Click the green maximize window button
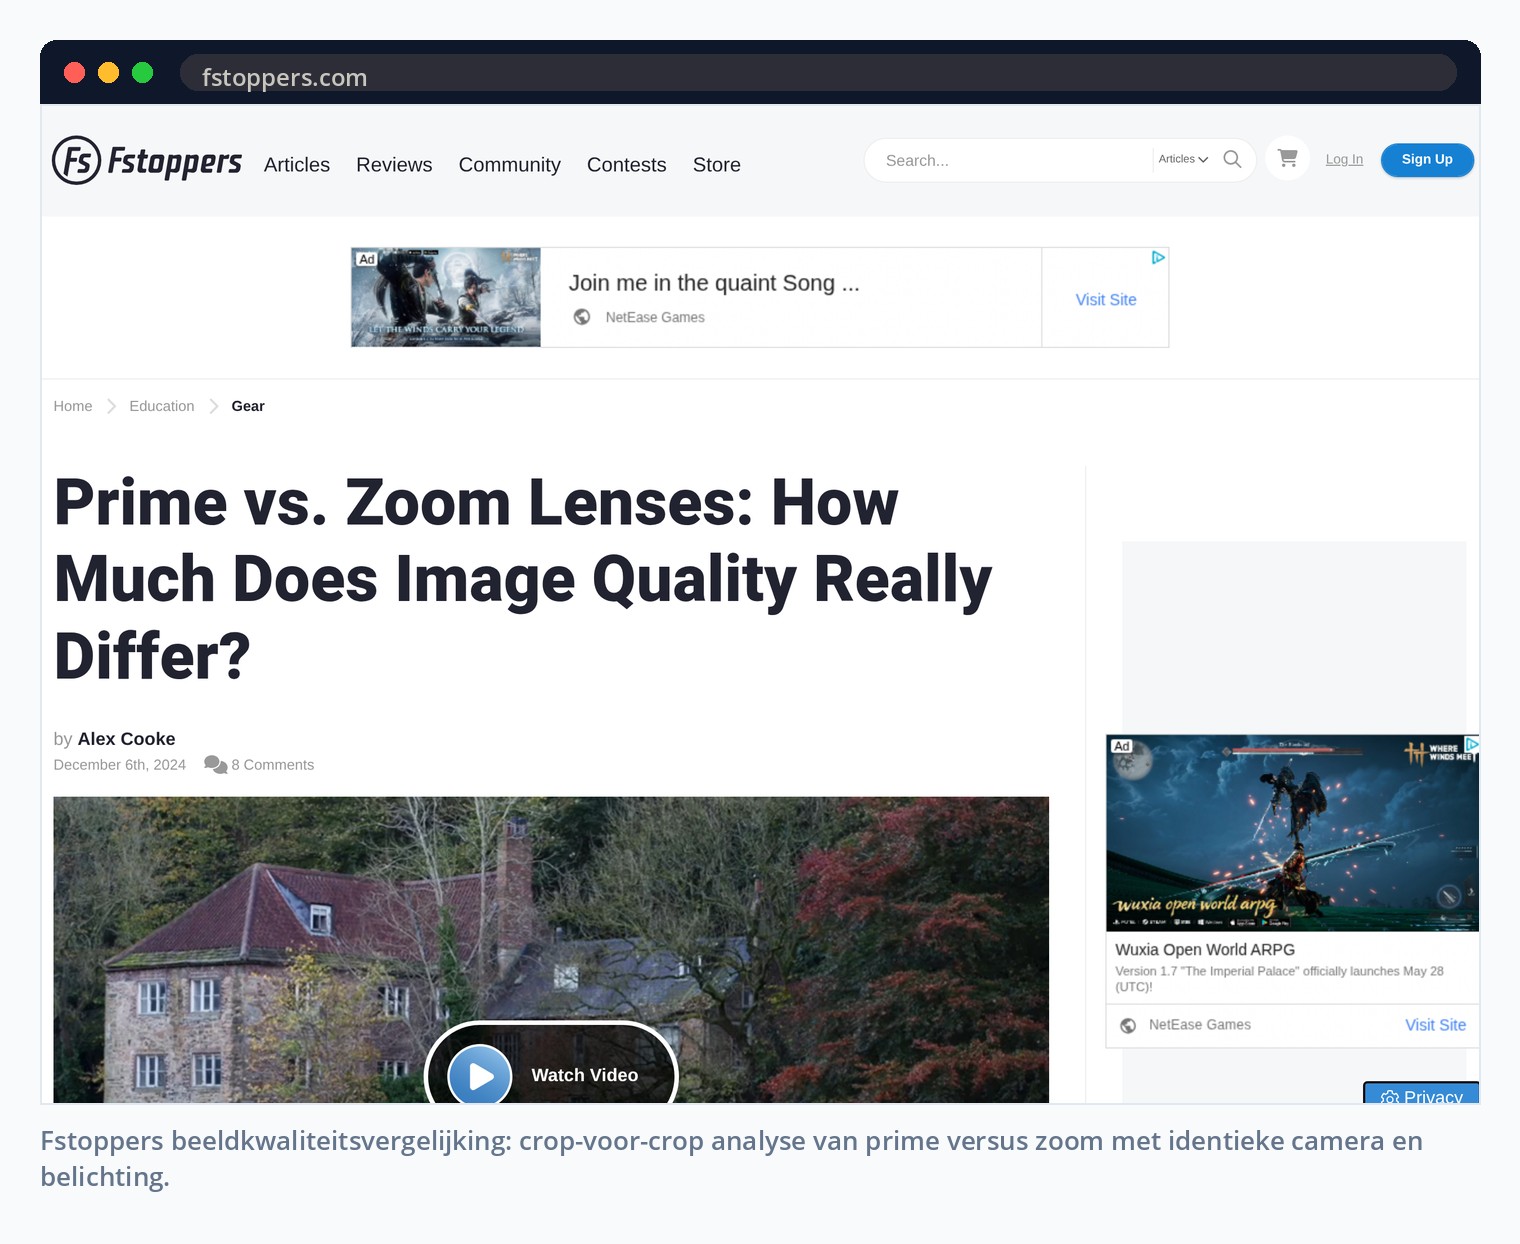The height and width of the screenshot is (1244, 1520). (x=143, y=72)
